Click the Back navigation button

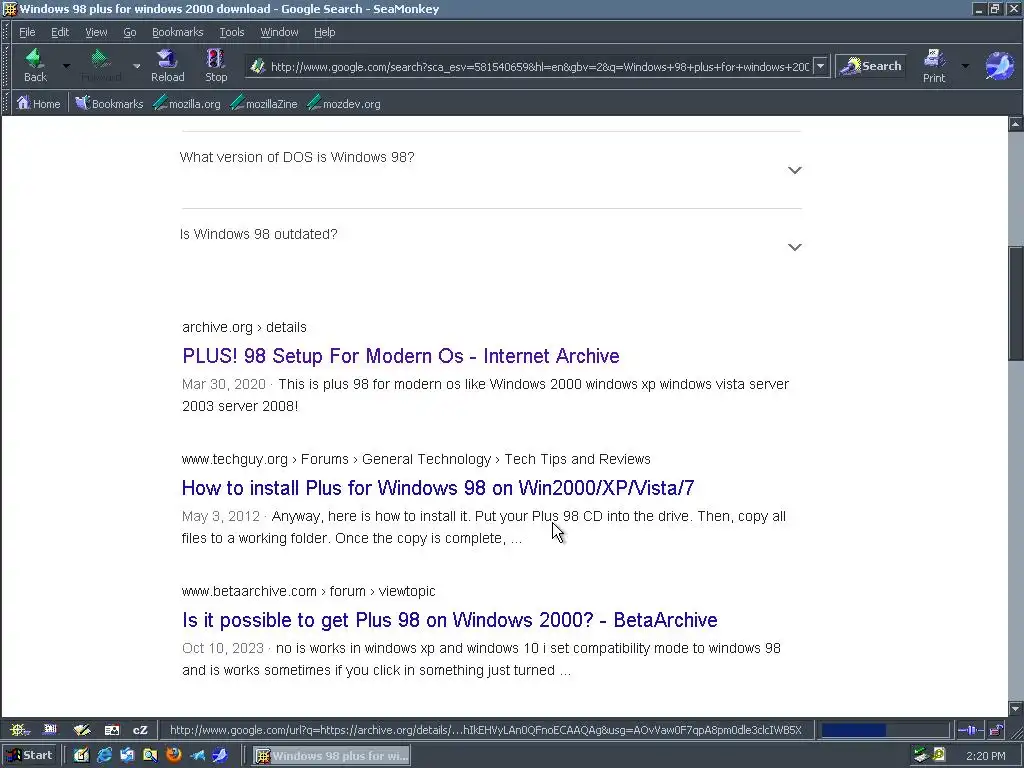coord(35,65)
